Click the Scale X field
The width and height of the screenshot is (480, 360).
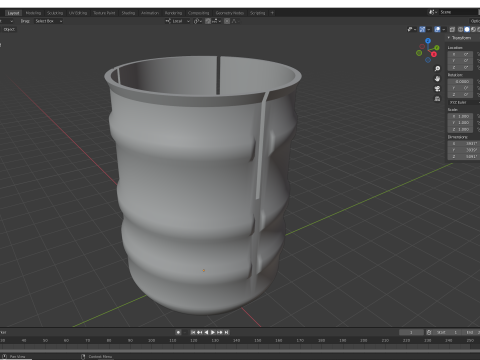460,116
